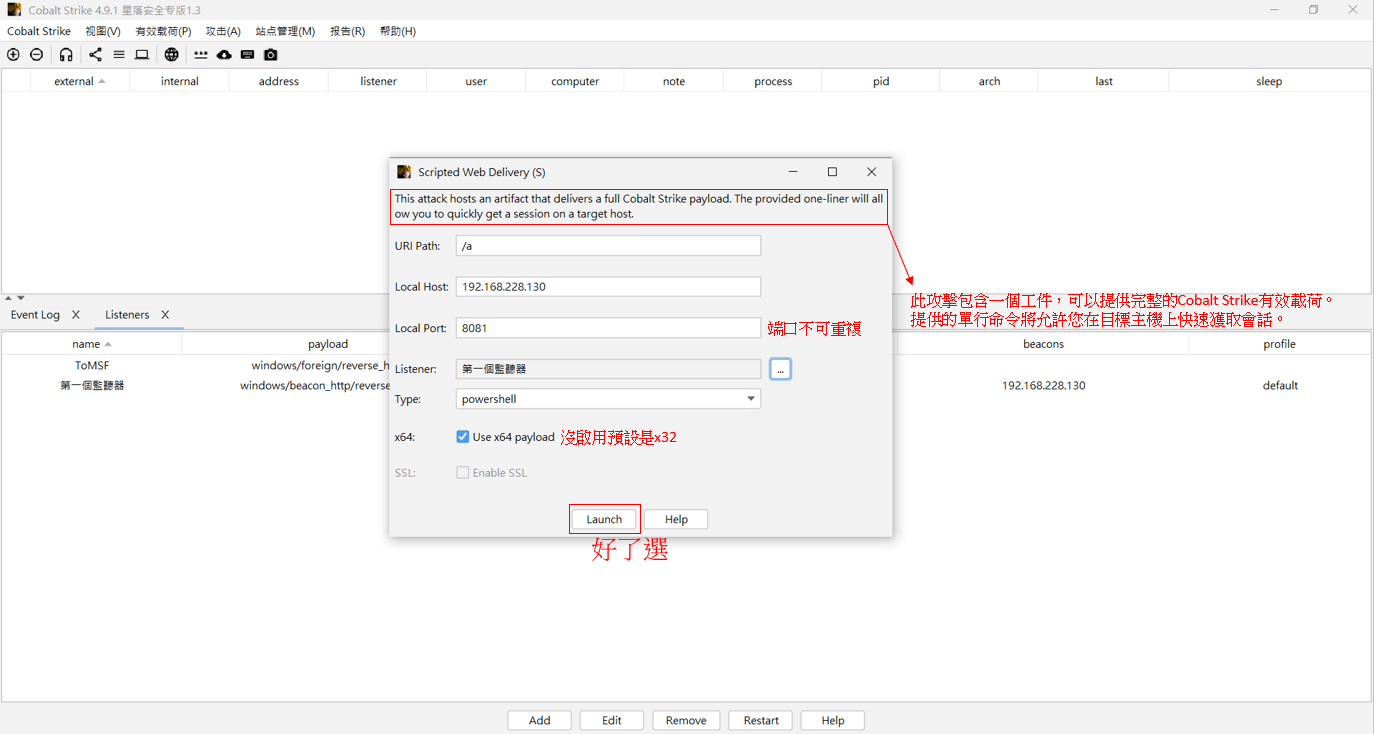
Task: Click the connect (plus circle) toolbar icon
Action: tap(13, 55)
